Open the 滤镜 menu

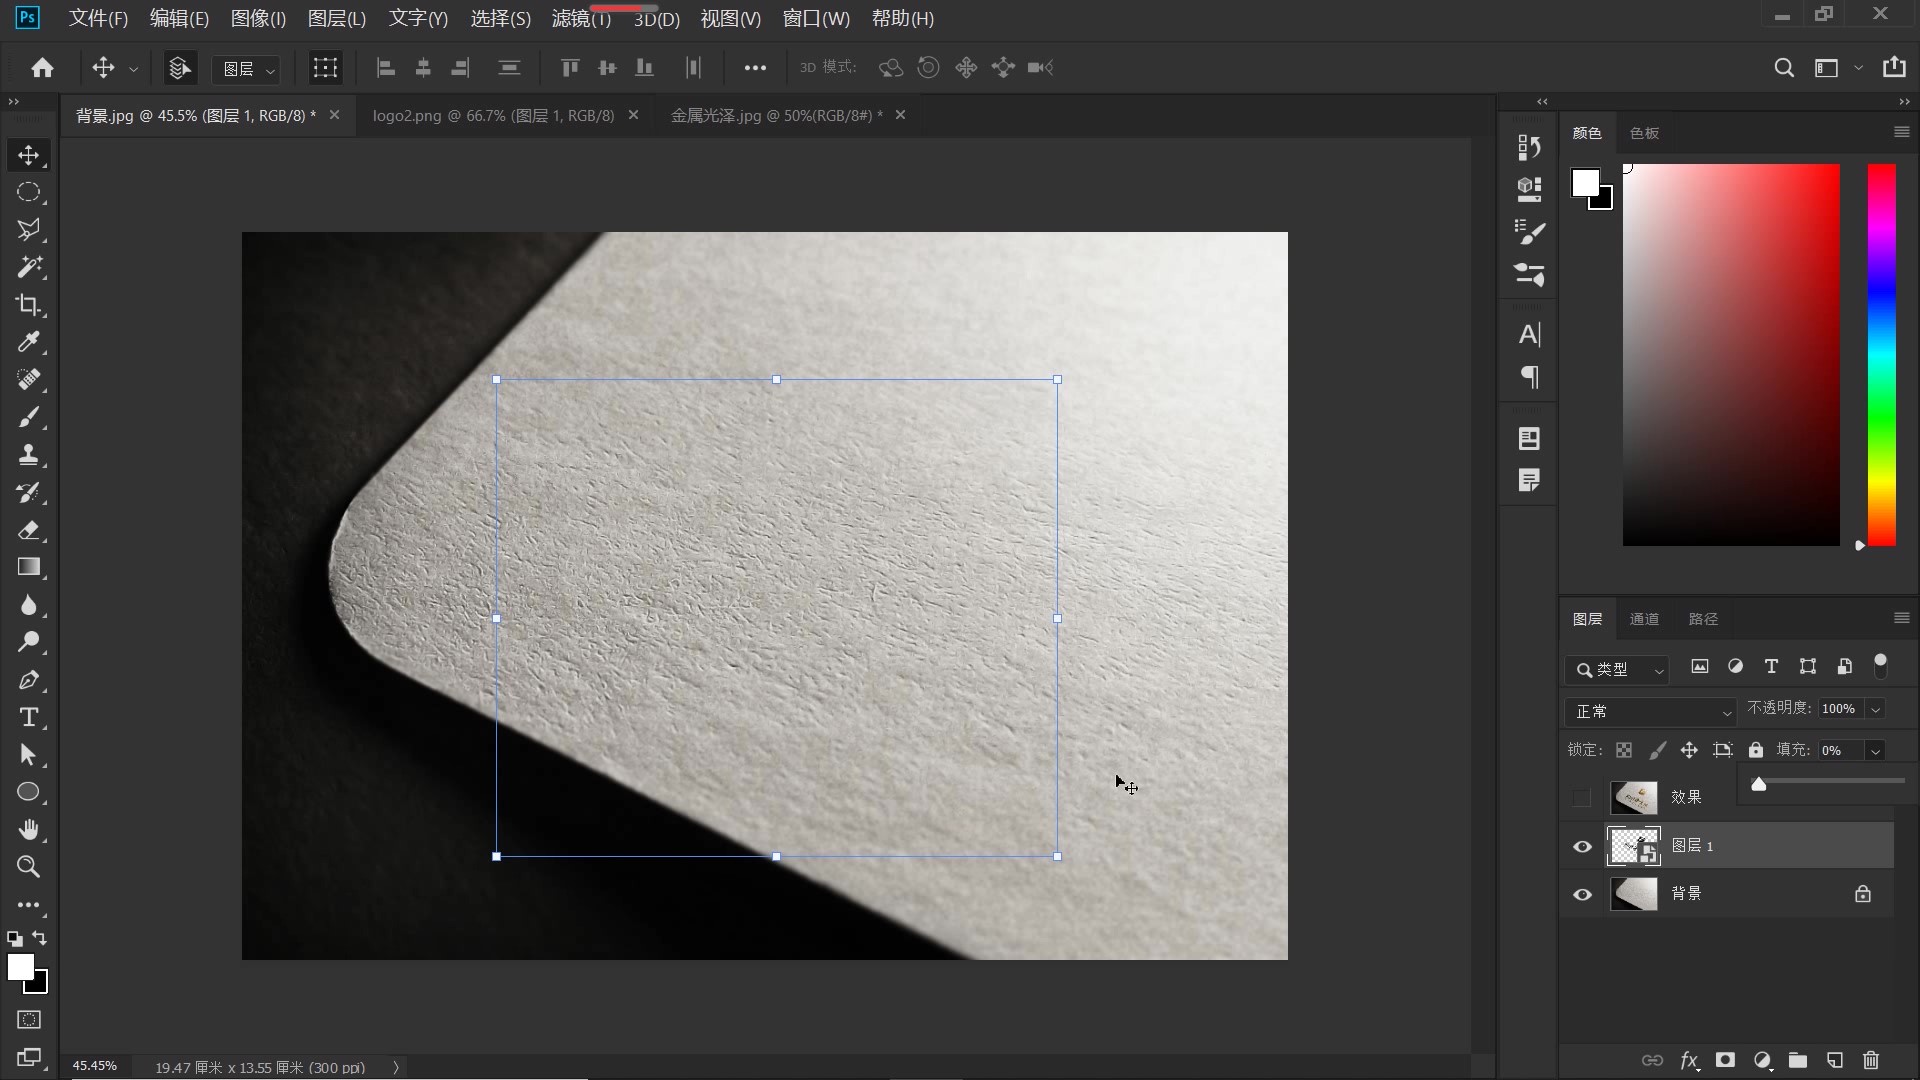[x=580, y=18]
